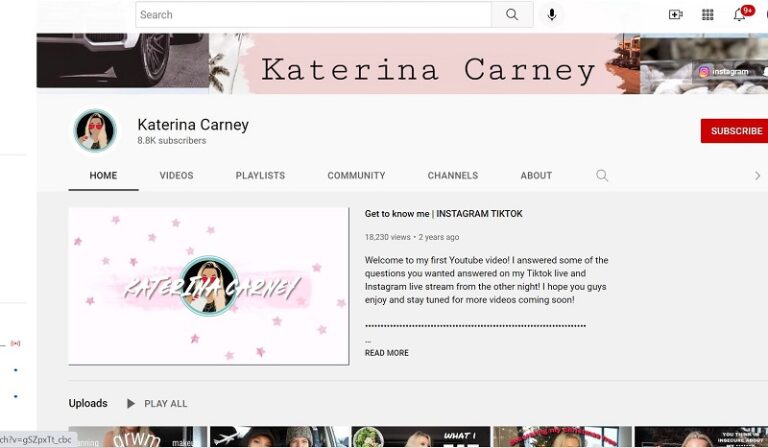The image size is (768, 448).
Task: Open the Christmas tree upload thumbnail
Action: click(562, 437)
